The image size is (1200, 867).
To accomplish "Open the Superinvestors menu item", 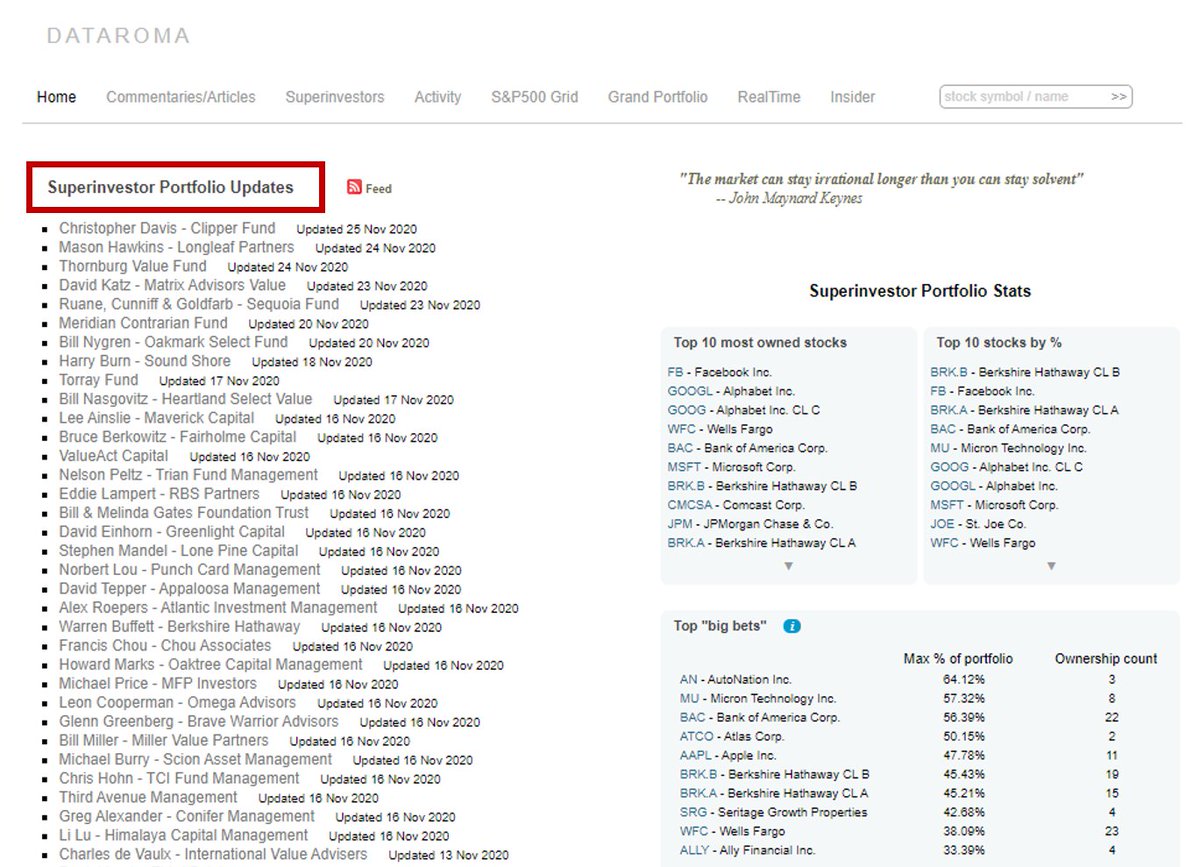I will [x=335, y=97].
